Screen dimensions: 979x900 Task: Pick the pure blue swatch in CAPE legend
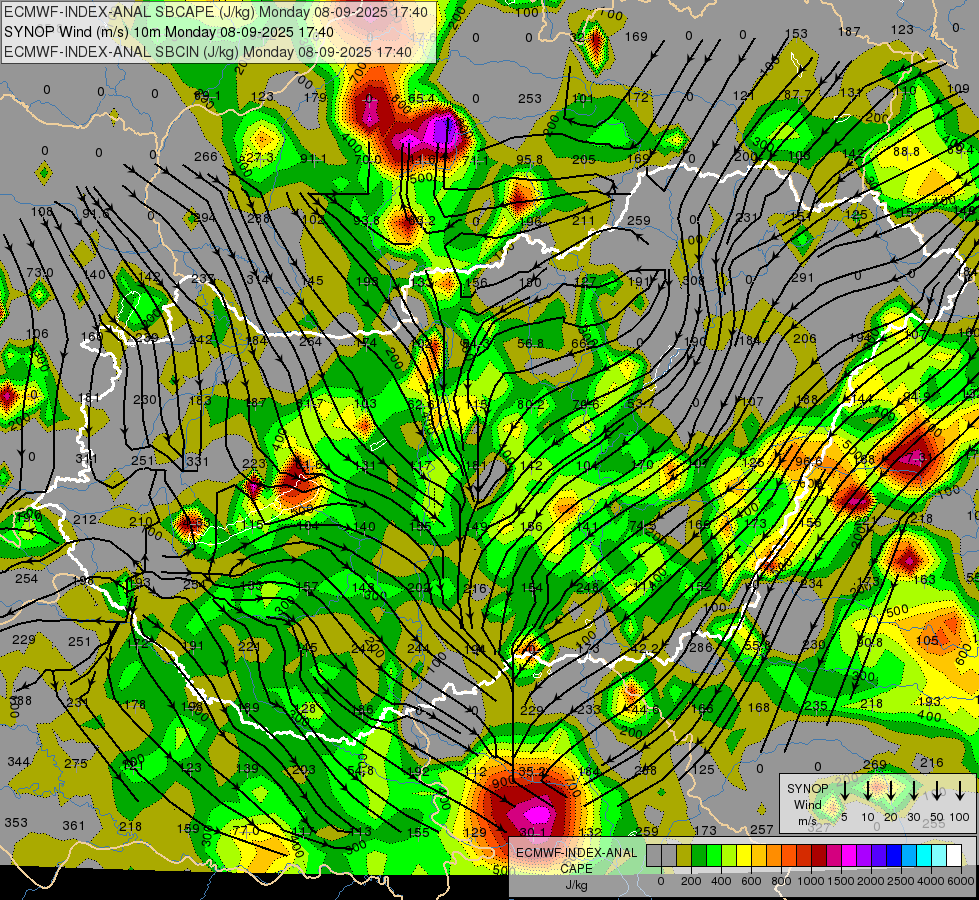click(894, 855)
